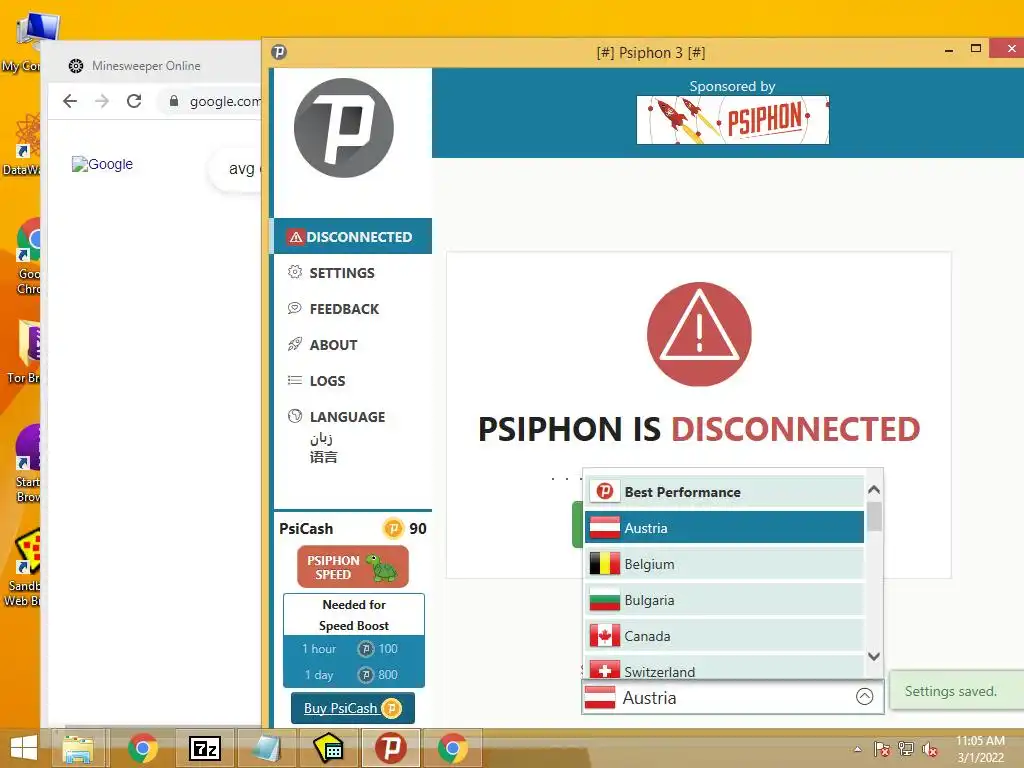Click the large Psiphon P logo
Viewport: 1024px width, 768px height.
tap(344, 128)
